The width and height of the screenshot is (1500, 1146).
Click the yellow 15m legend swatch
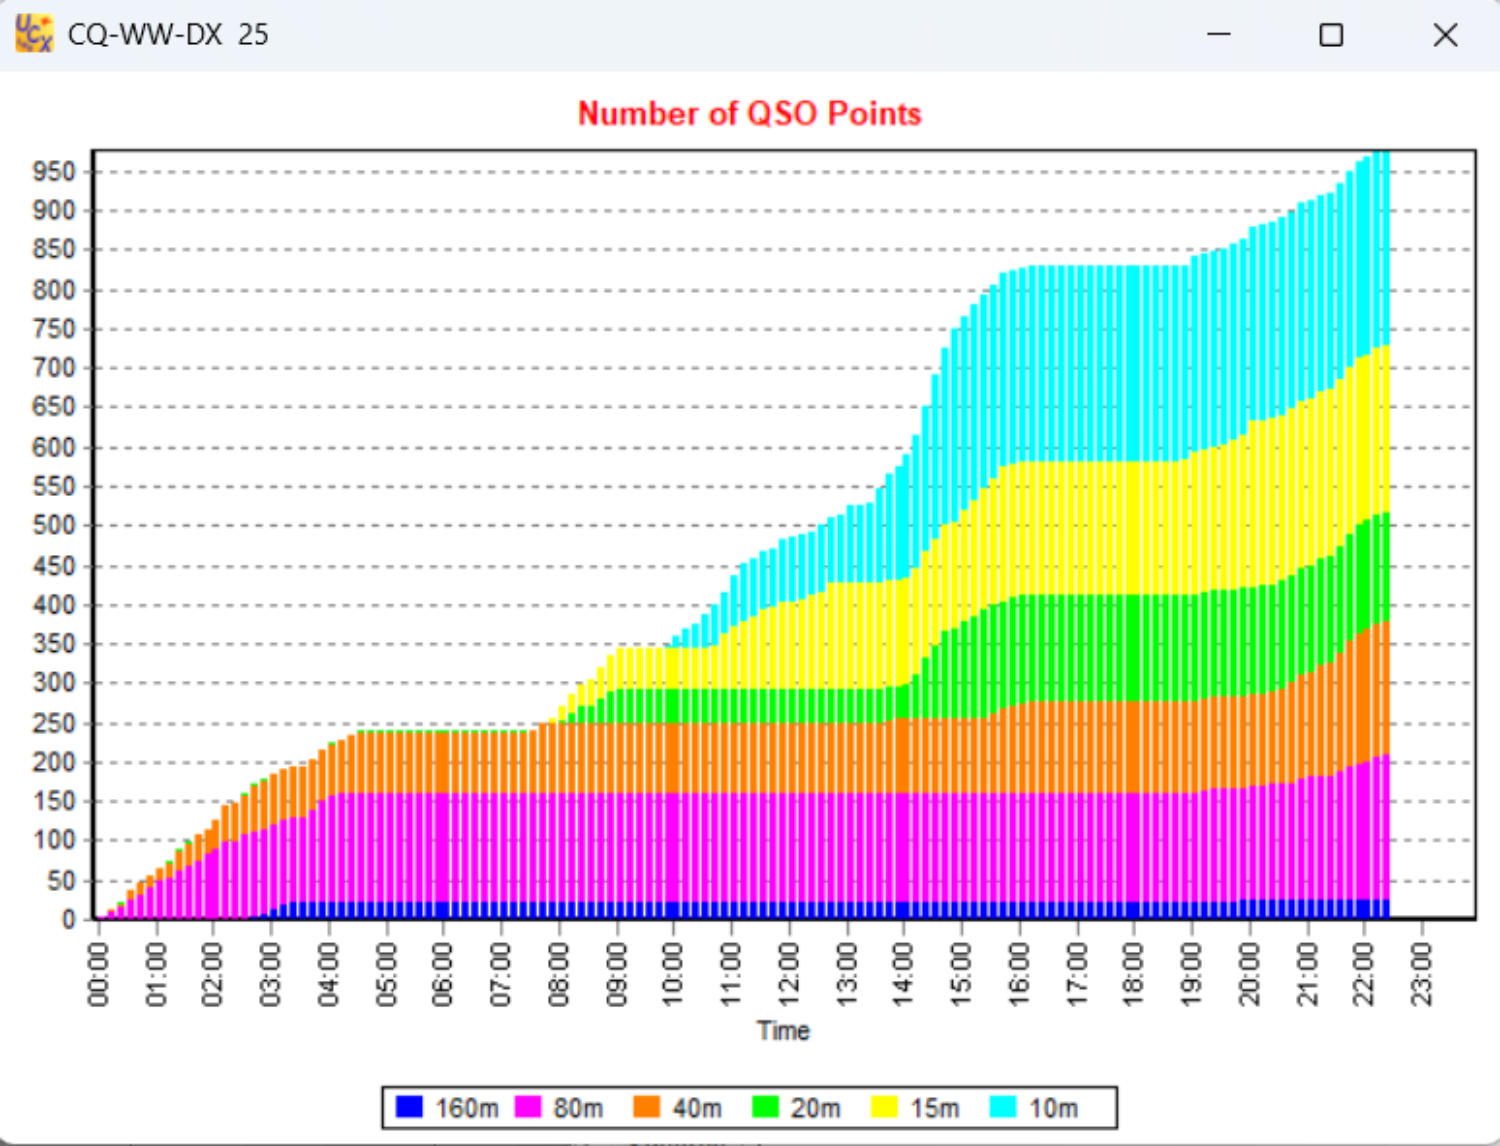coord(884,1107)
